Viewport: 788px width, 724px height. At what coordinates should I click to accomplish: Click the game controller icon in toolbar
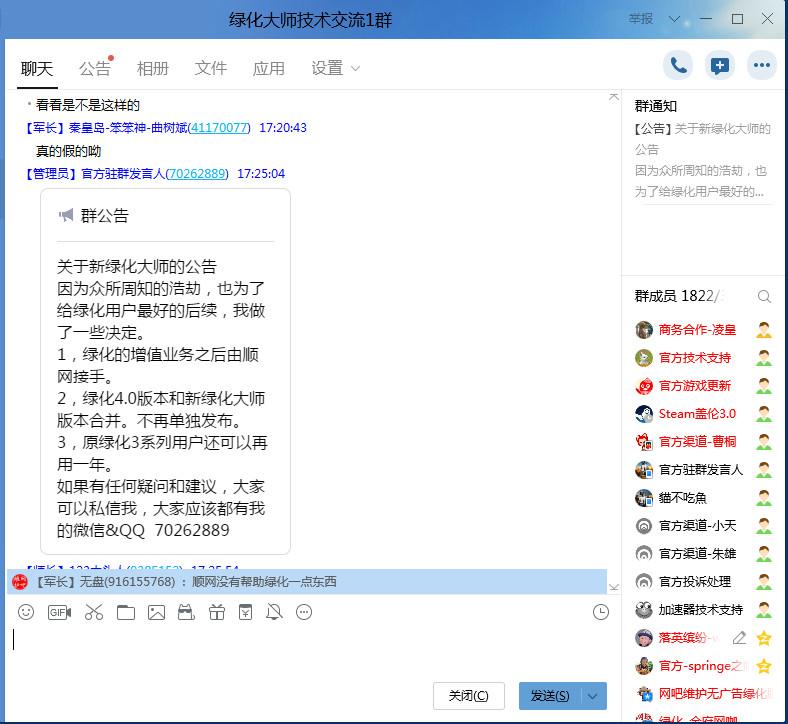click(x=186, y=612)
